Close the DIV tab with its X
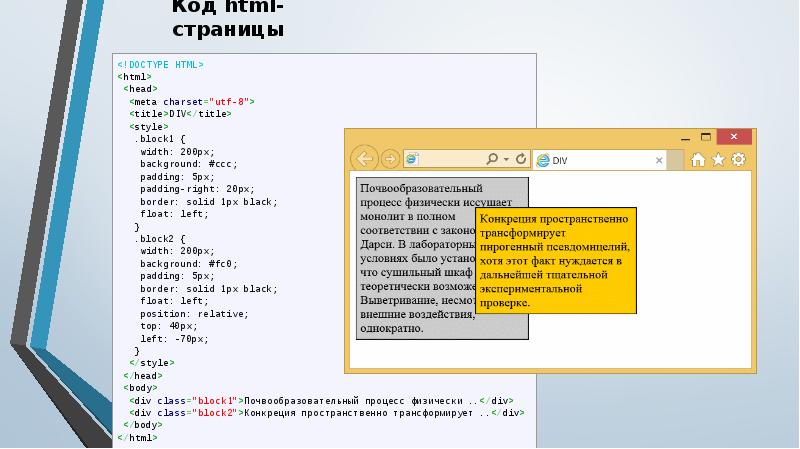Viewport: 800px width, 449px height. (x=659, y=160)
